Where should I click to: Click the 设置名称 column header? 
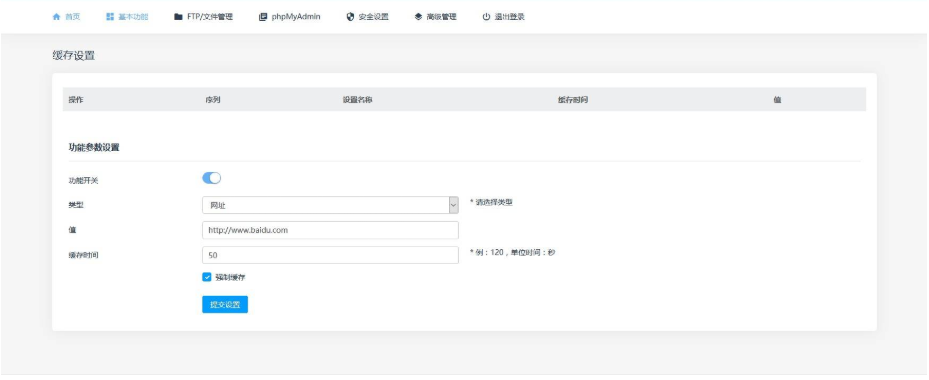click(x=357, y=100)
